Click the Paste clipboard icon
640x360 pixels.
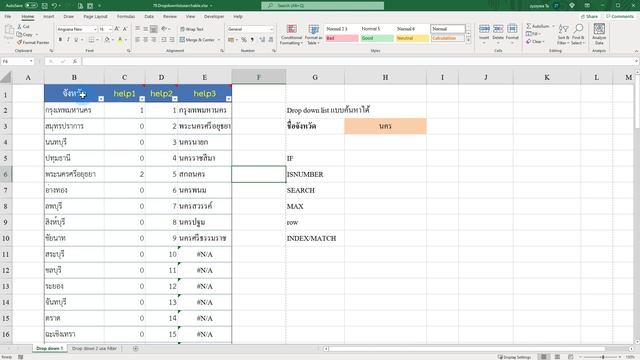click(9, 31)
